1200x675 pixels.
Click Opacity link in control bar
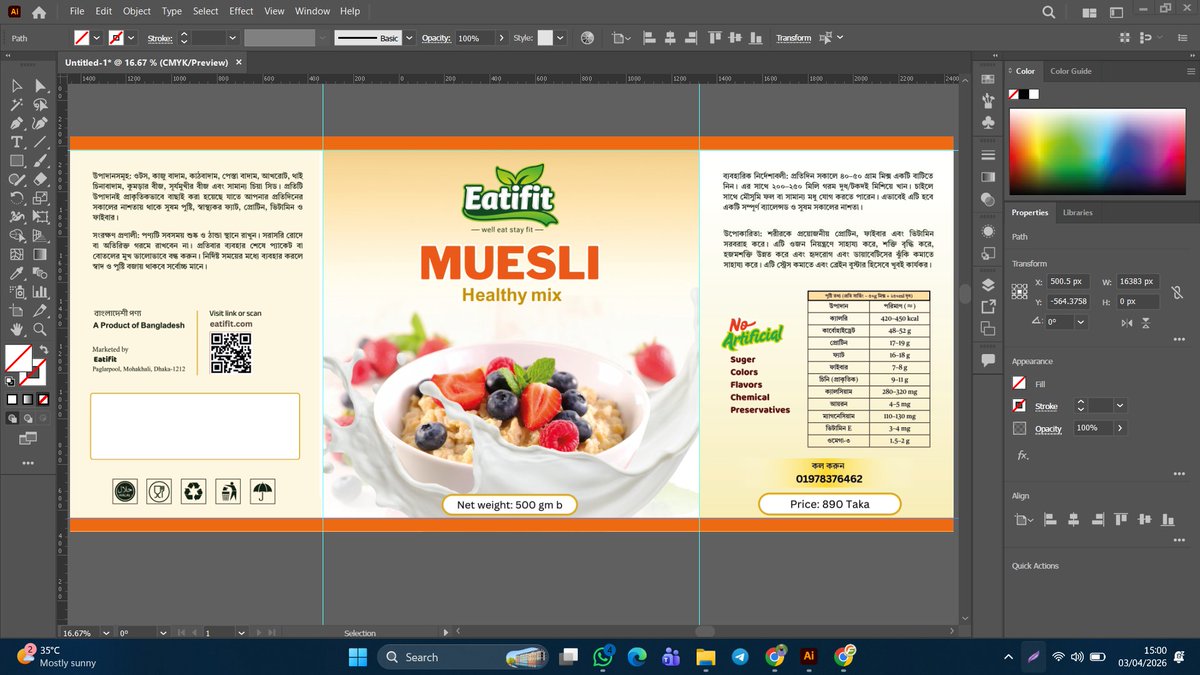pos(436,38)
